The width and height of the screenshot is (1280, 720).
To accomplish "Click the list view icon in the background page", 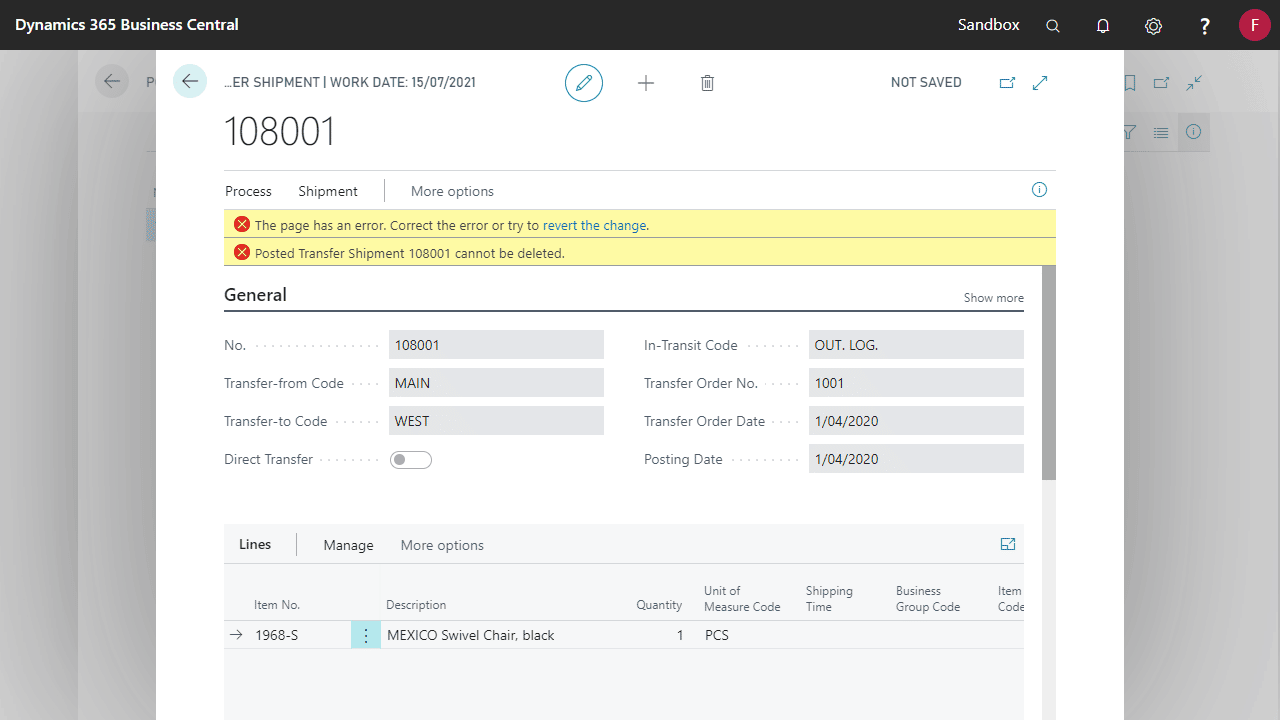I will tap(1161, 132).
